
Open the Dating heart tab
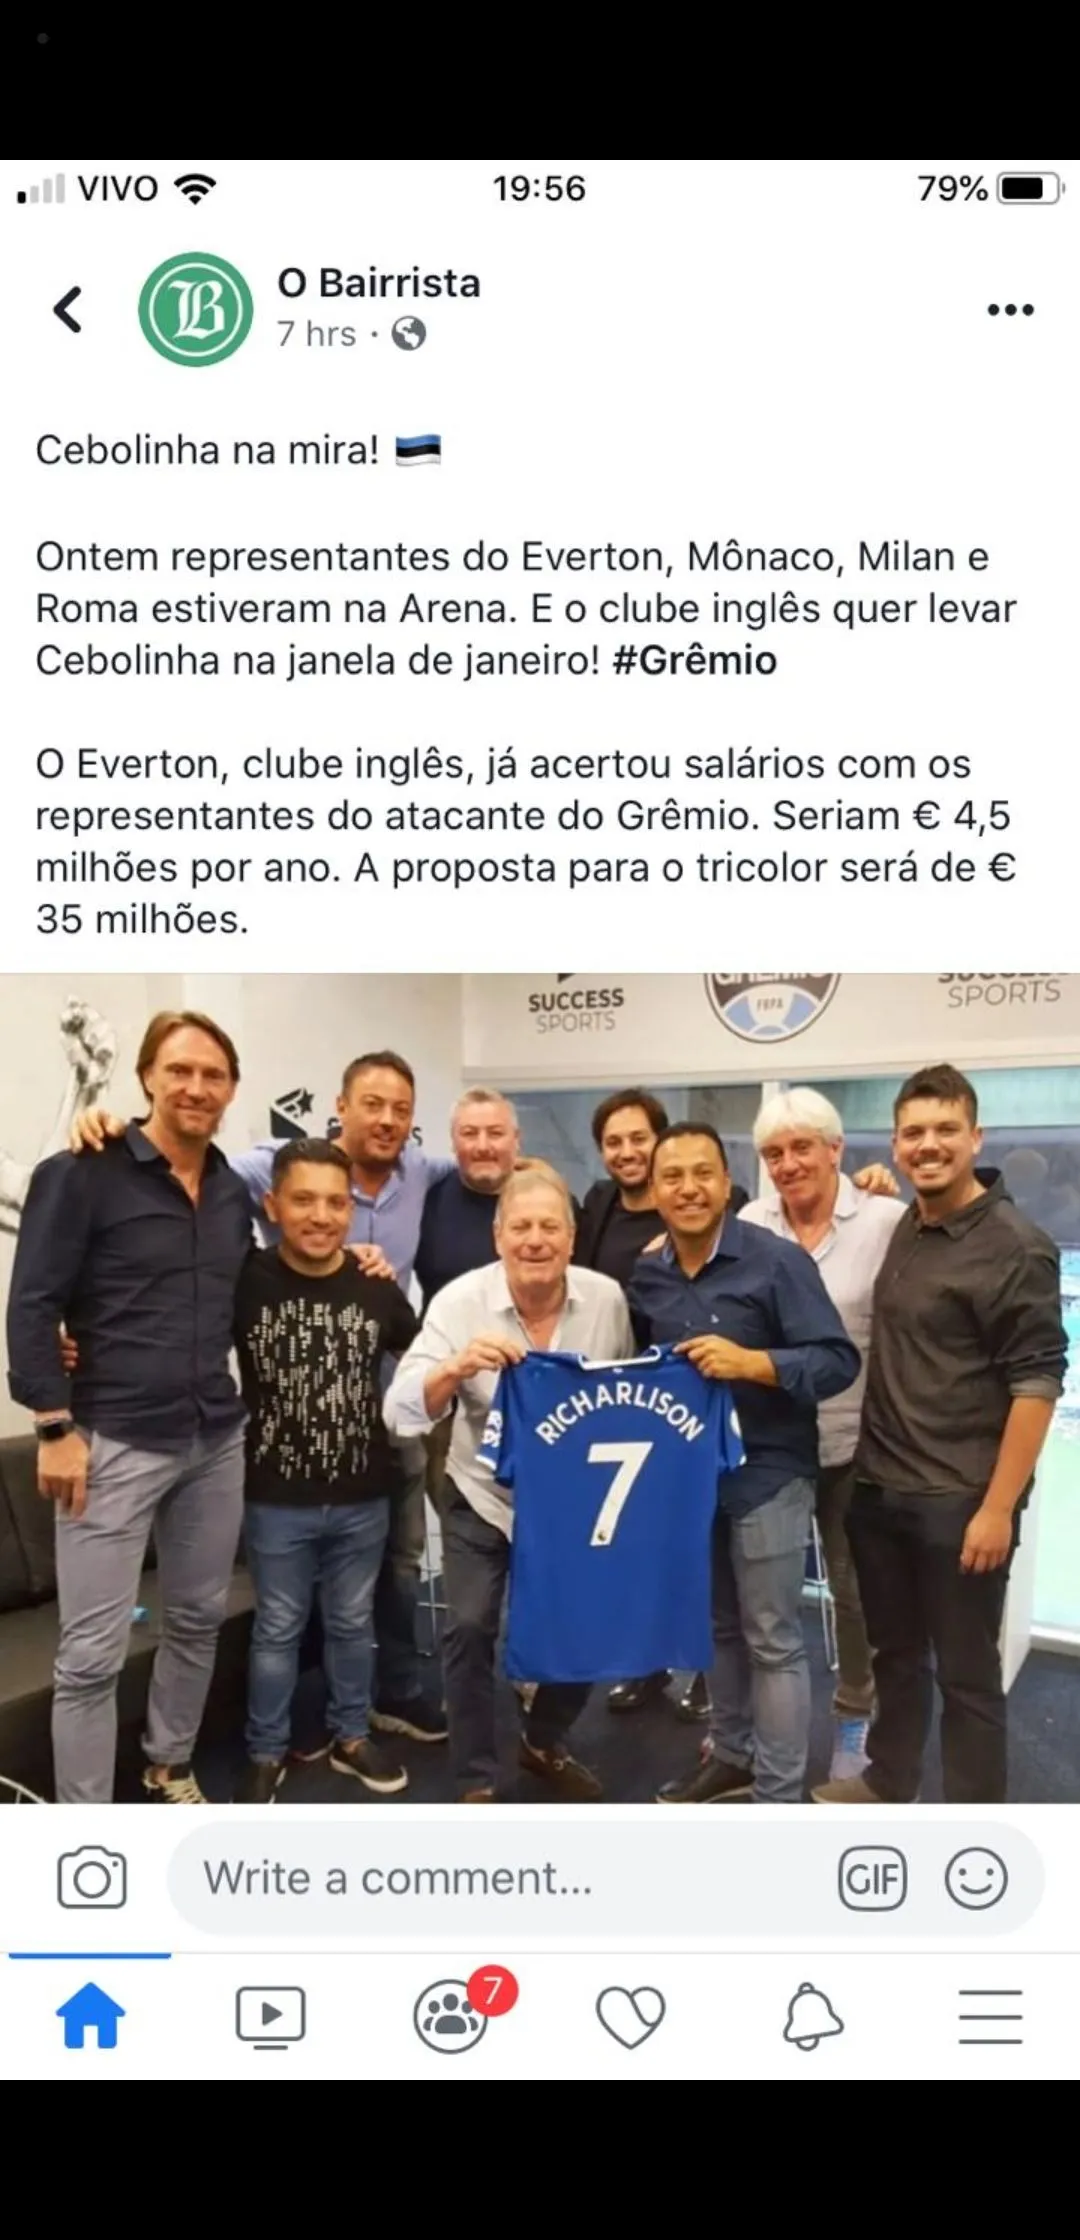[x=630, y=2017]
